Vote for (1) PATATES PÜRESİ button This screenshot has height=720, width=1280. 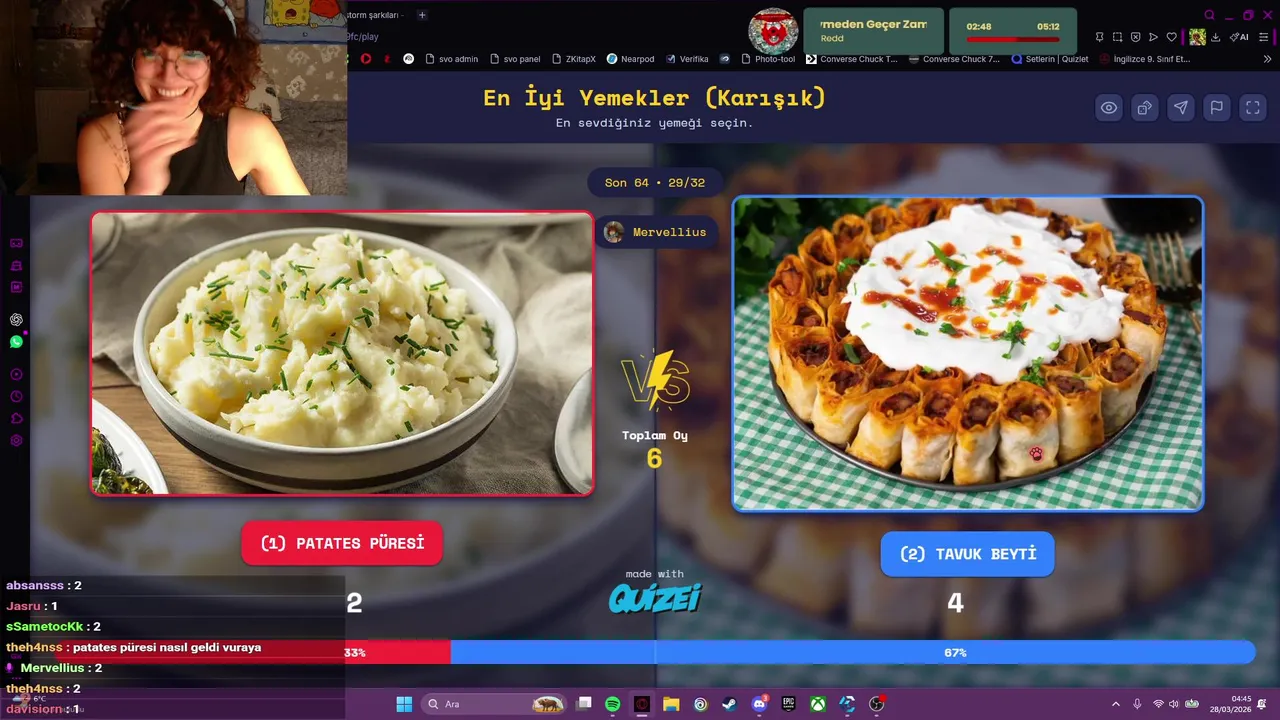342,543
